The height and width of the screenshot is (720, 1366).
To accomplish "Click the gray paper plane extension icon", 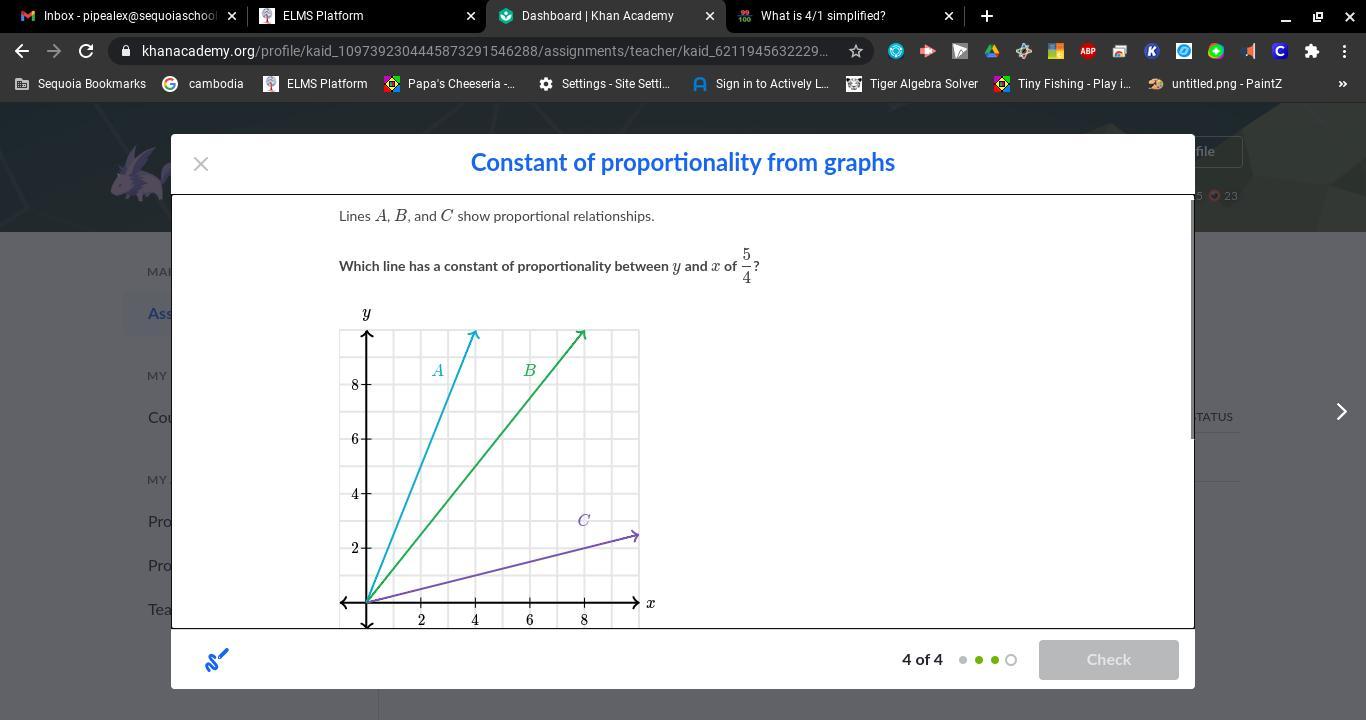I will [960, 51].
